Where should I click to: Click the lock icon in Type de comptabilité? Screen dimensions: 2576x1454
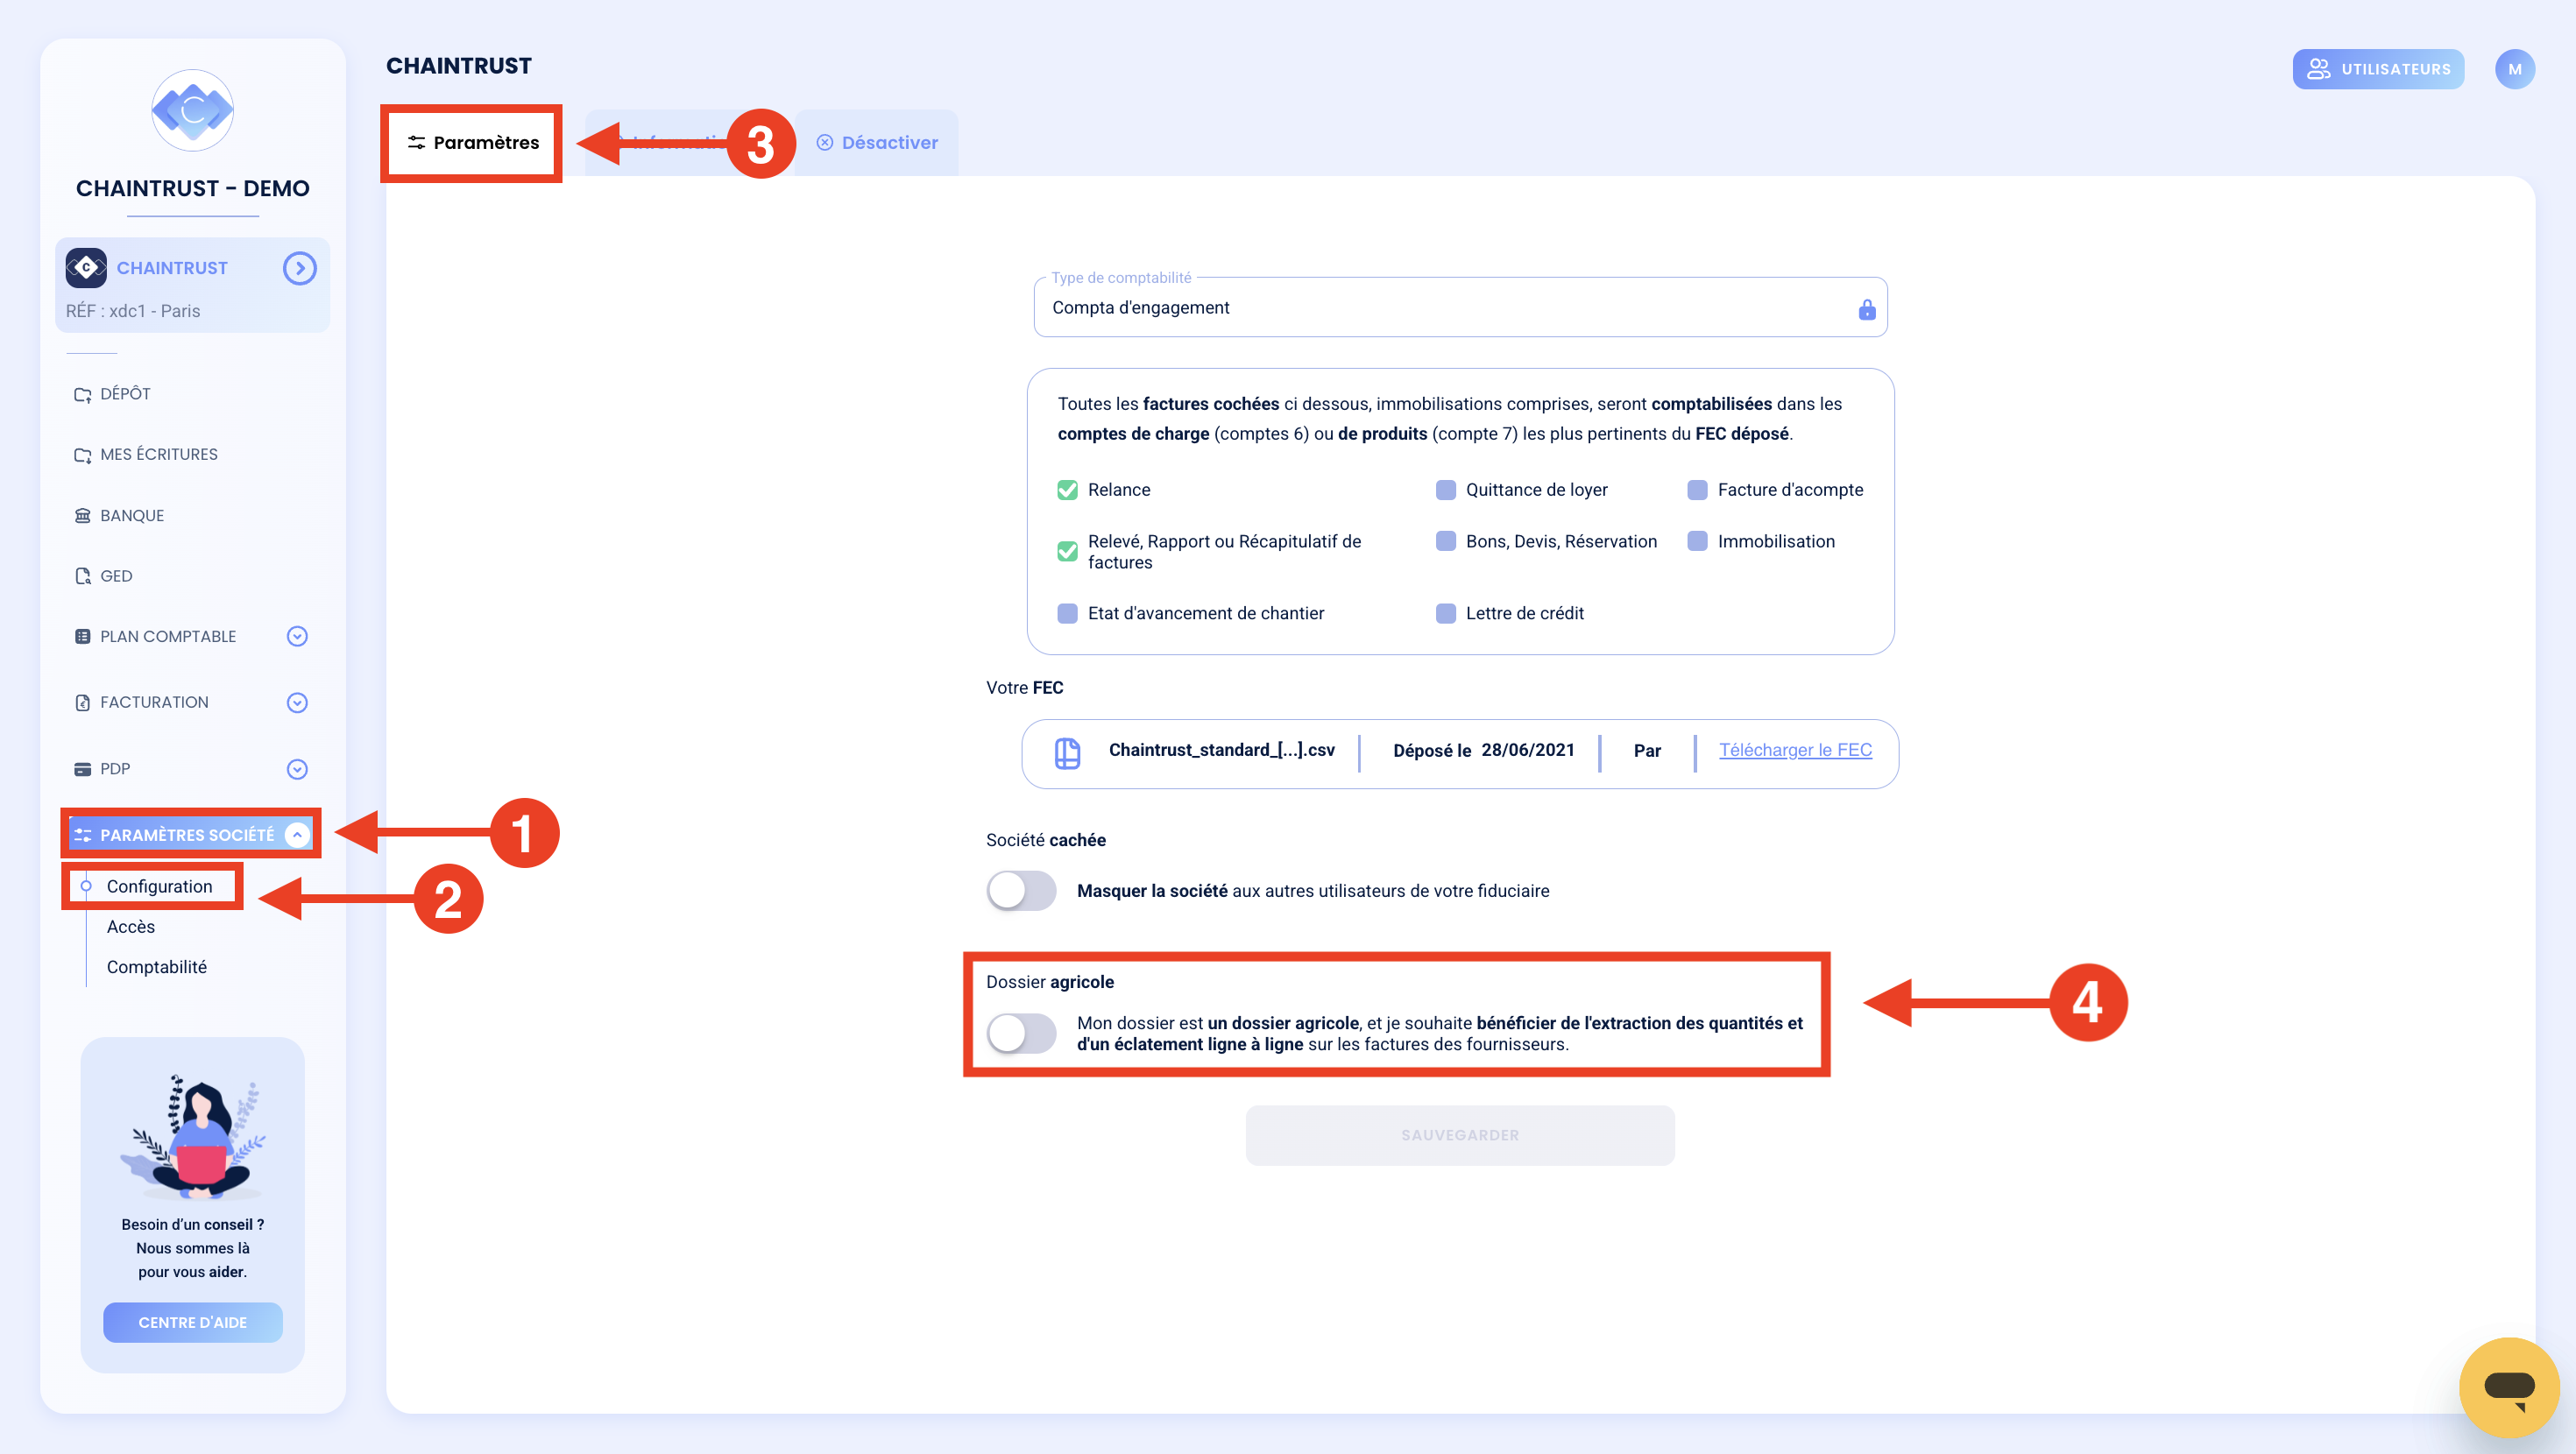pyautogui.click(x=1866, y=309)
